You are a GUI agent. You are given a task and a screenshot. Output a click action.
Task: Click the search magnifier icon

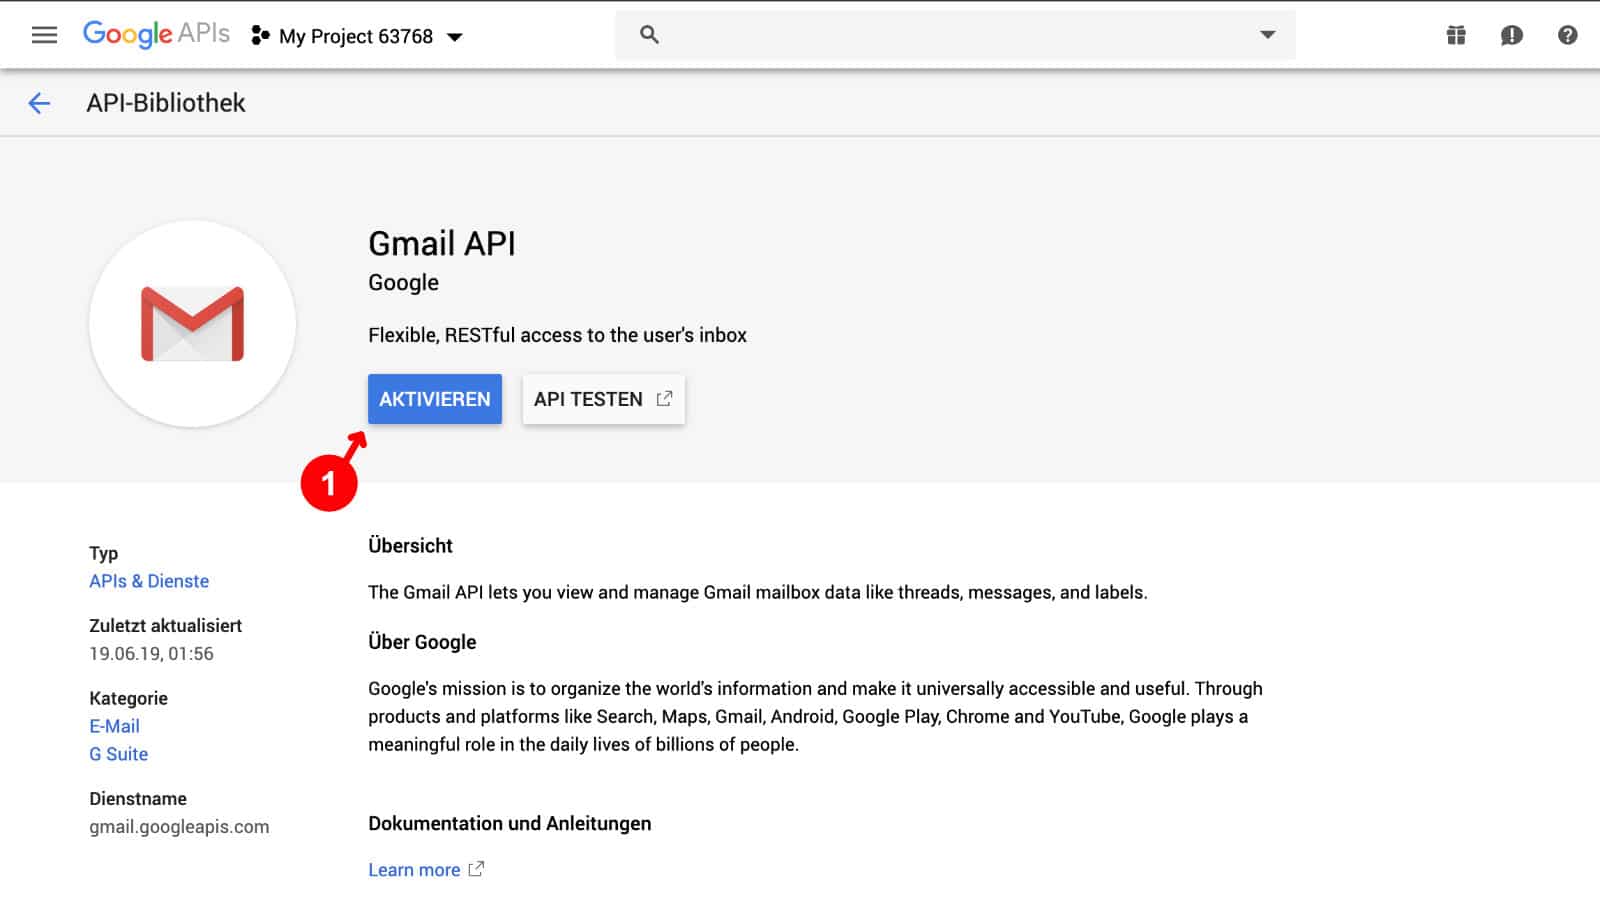click(x=649, y=35)
